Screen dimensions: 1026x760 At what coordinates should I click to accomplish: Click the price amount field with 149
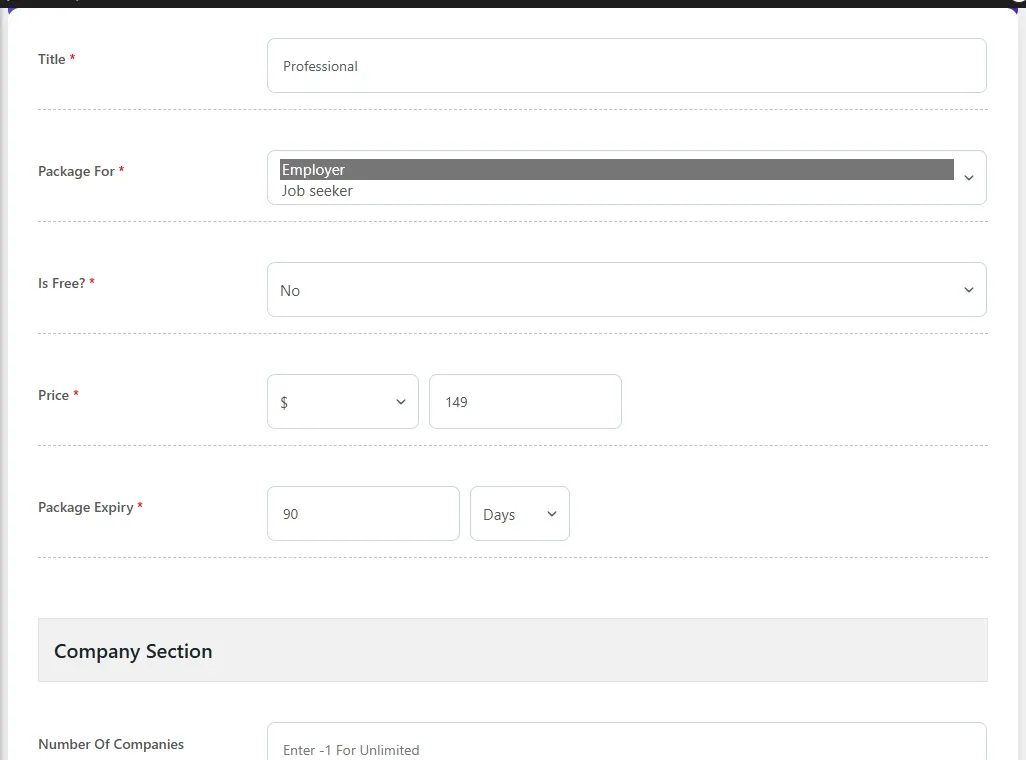pos(525,402)
